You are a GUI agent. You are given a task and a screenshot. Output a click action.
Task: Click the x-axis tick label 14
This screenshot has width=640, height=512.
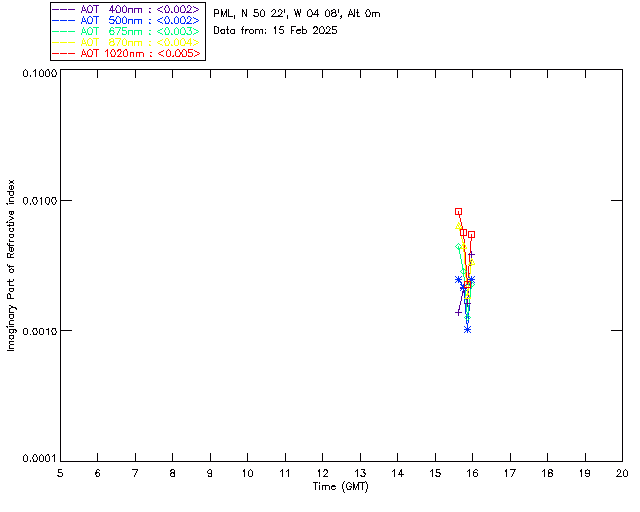398,473
